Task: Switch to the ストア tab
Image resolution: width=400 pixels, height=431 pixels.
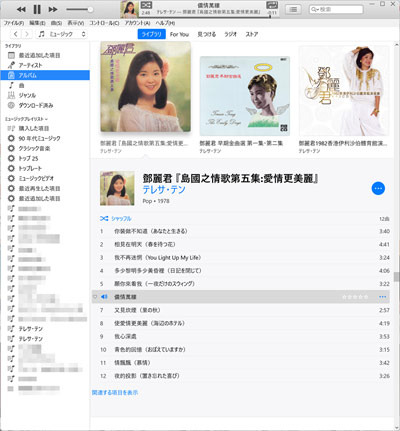Action: 252,34
